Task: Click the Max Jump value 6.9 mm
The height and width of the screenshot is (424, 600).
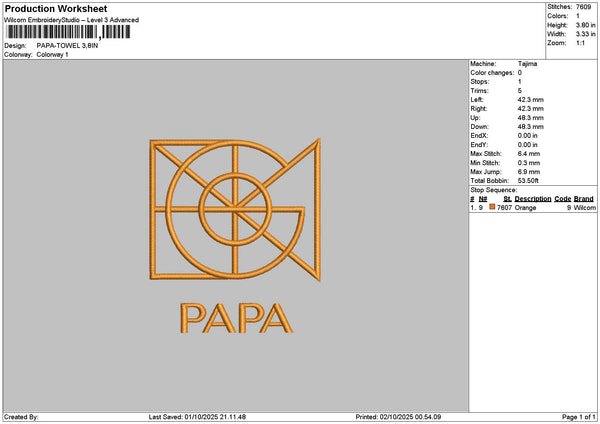Action: [x=529, y=172]
